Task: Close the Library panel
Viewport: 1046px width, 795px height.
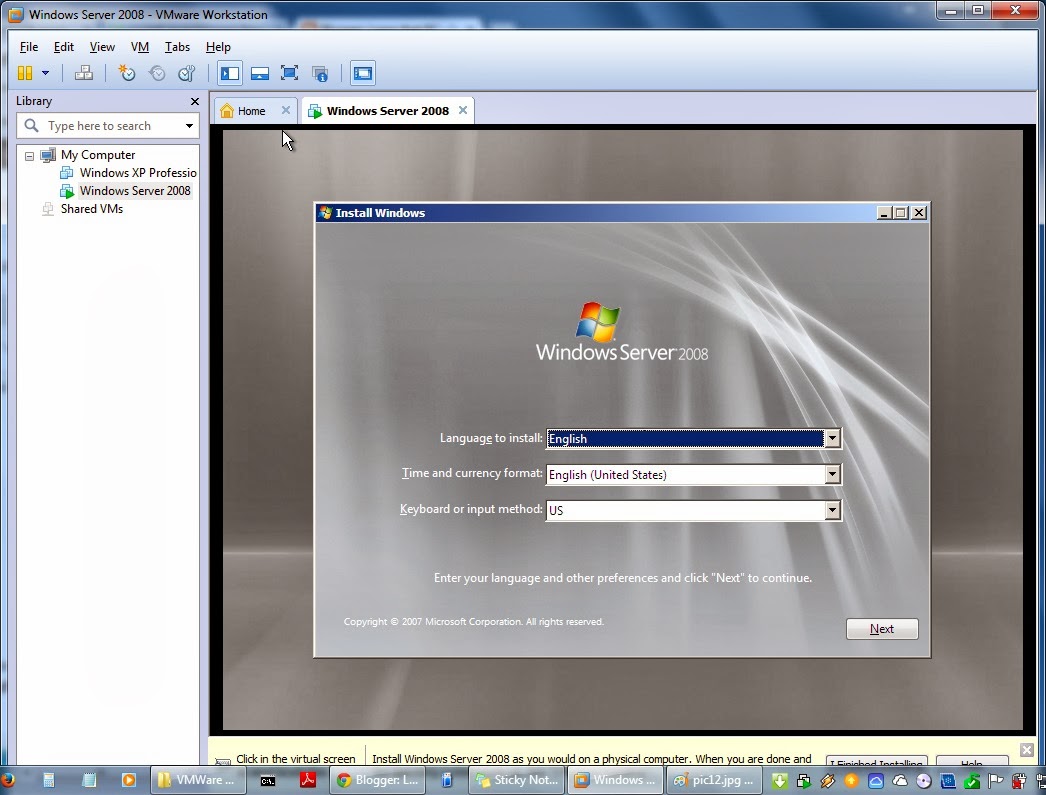Action: (x=195, y=101)
